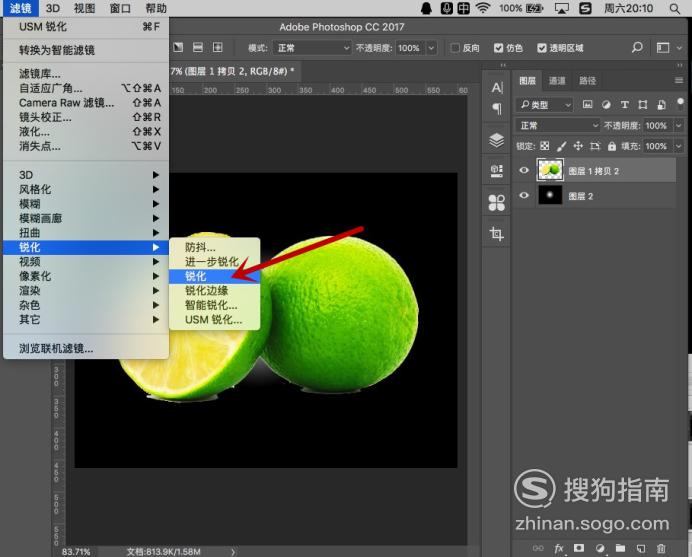The width and height of the screenshot is (692, 557).
Task: Open the Layers panel dock icon
Action: [x=496, y=140]
